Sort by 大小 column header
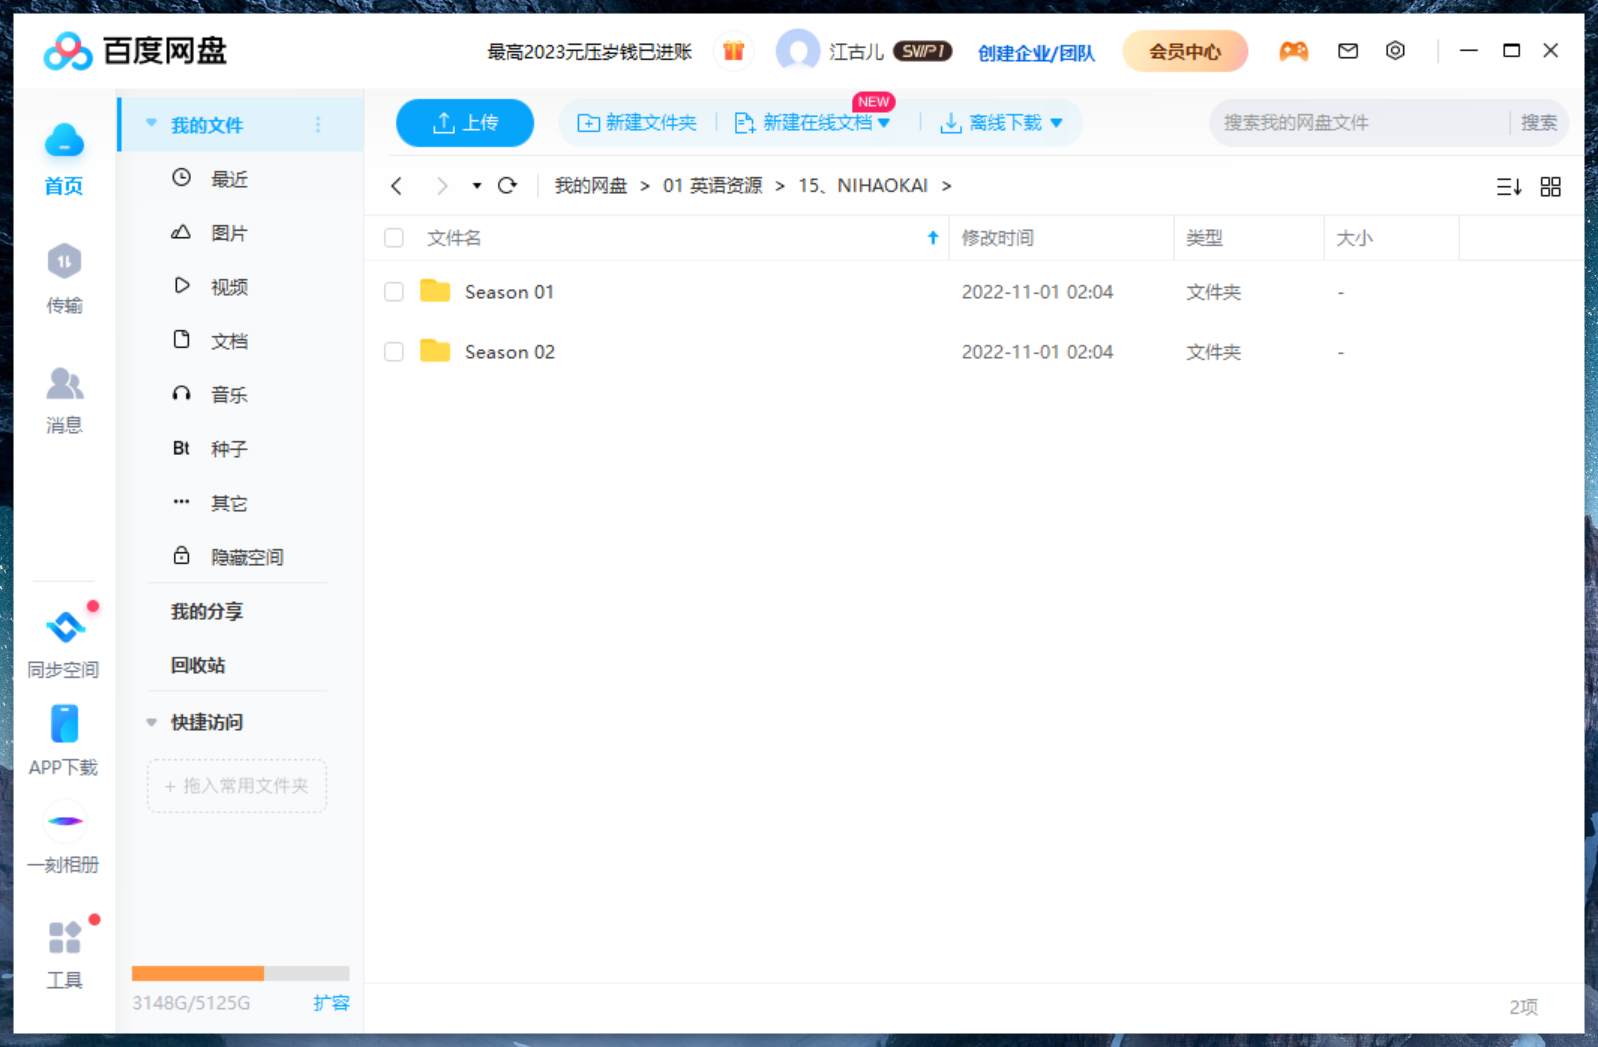The image size is (1598, 1047). (x=1354, y=238)
